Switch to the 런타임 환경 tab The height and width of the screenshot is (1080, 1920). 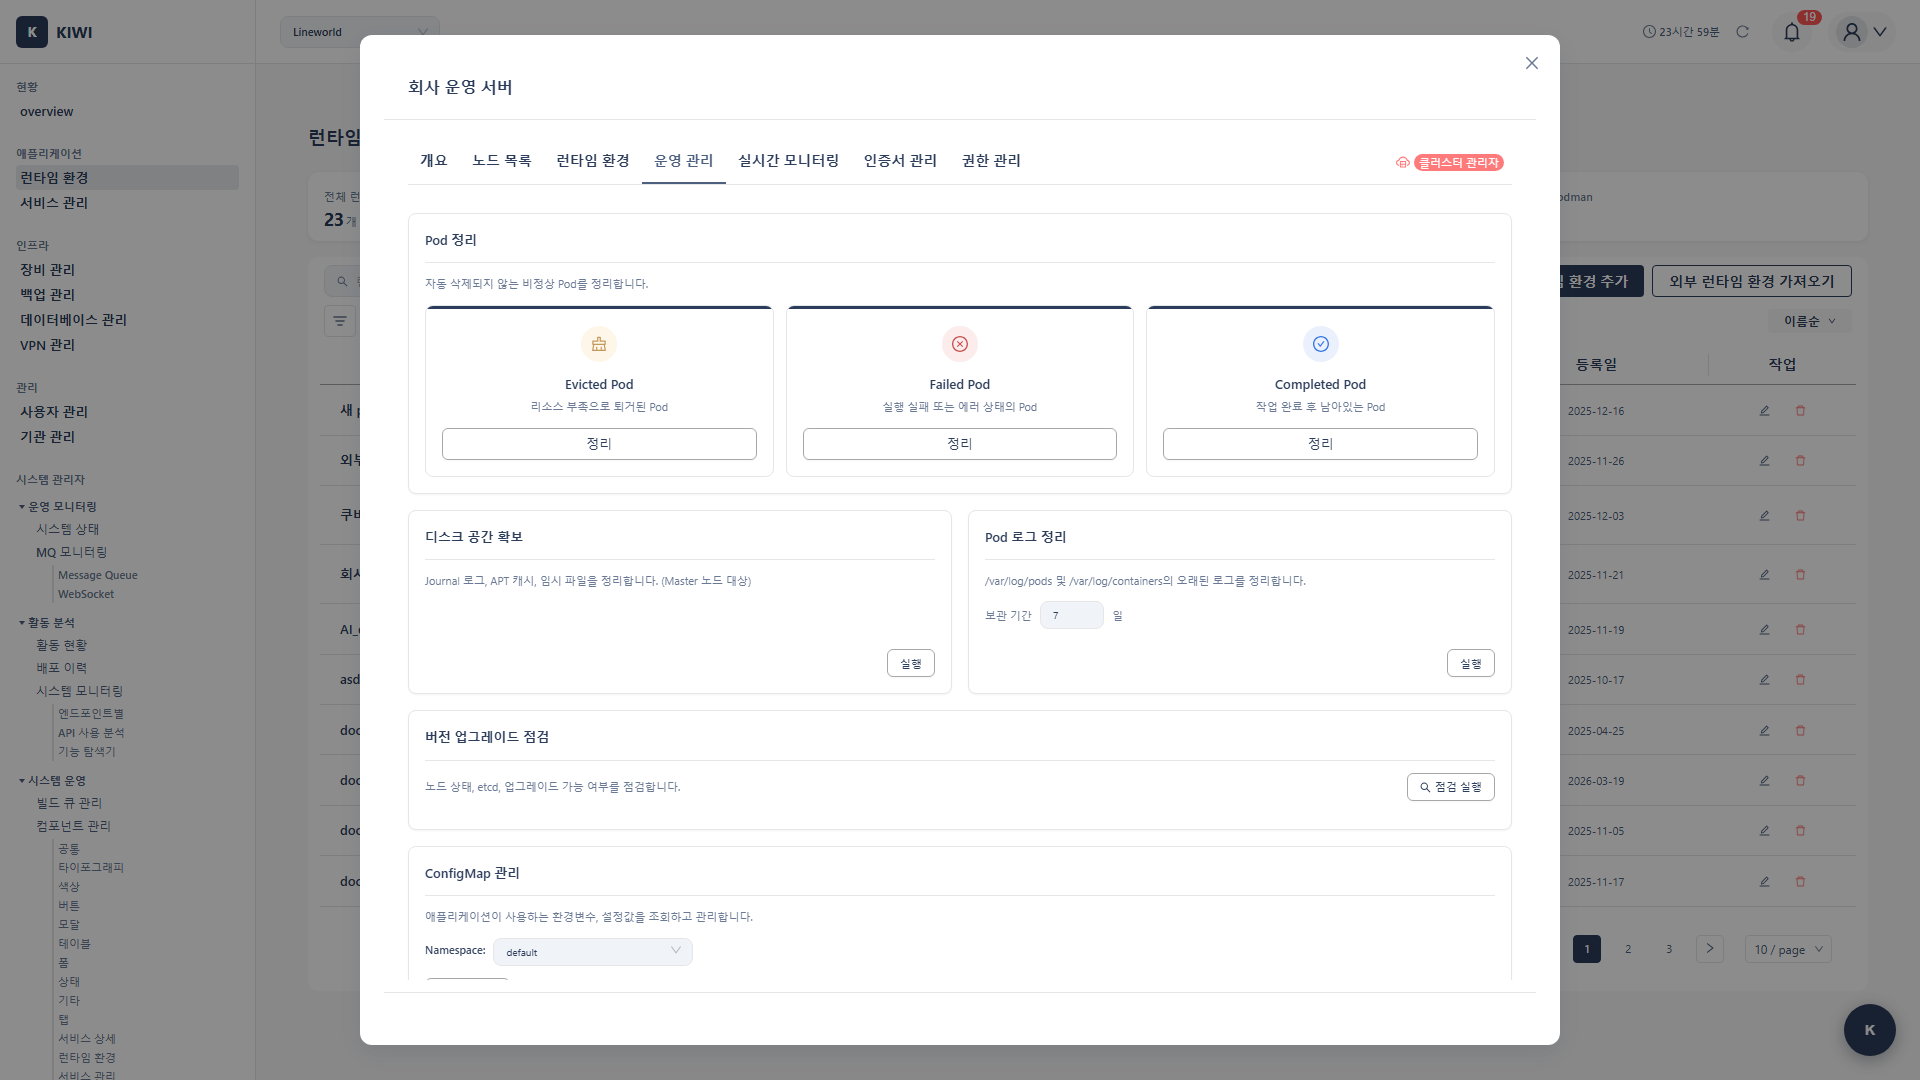593,161
